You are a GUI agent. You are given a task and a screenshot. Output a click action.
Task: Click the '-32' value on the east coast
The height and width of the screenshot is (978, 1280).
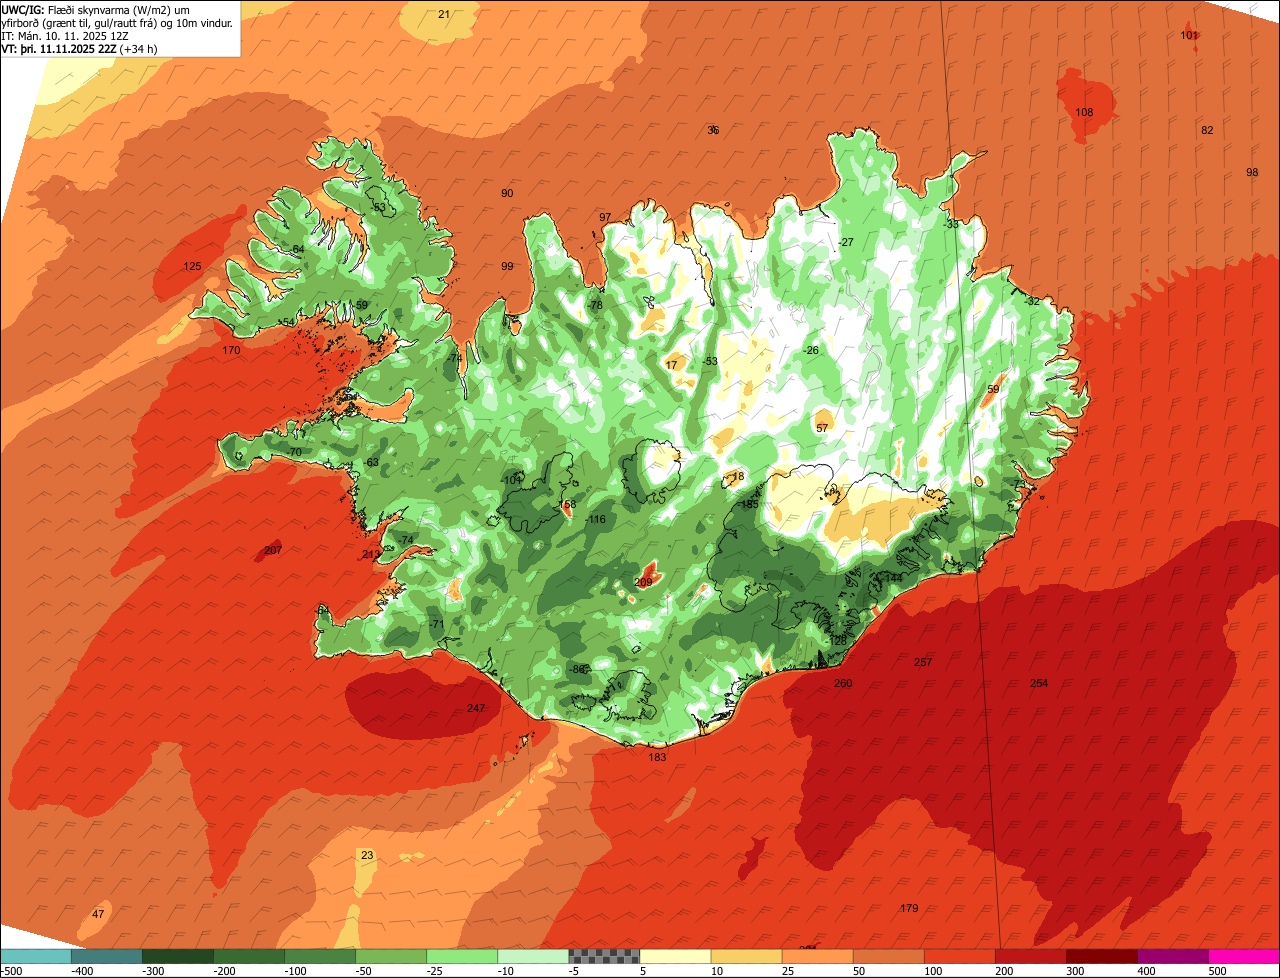[1032, 301]
